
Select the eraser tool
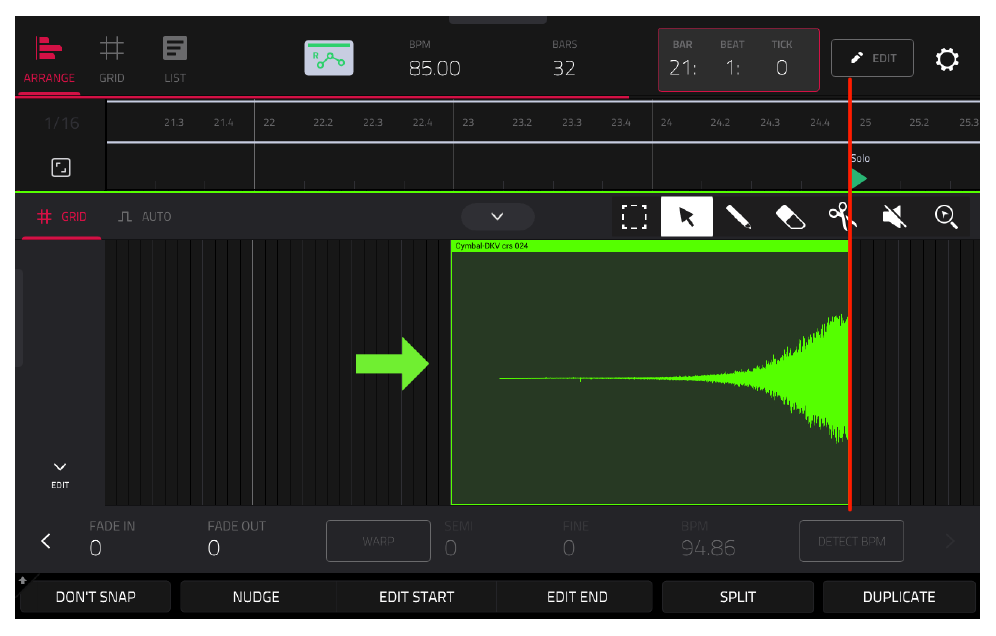coord(790,217)
